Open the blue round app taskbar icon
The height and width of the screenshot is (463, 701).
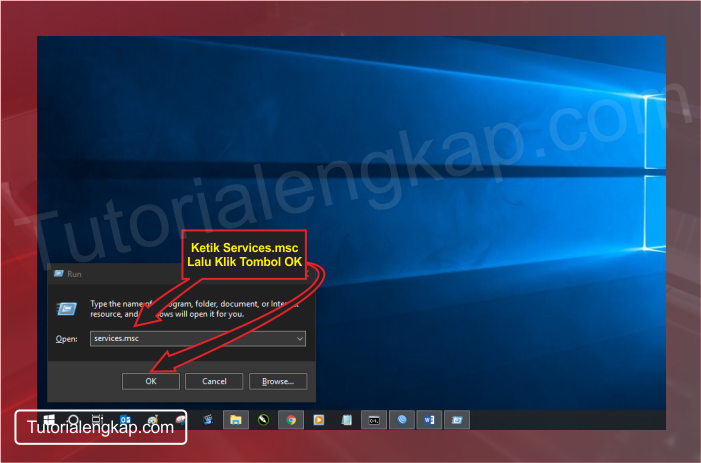[402, 420]
